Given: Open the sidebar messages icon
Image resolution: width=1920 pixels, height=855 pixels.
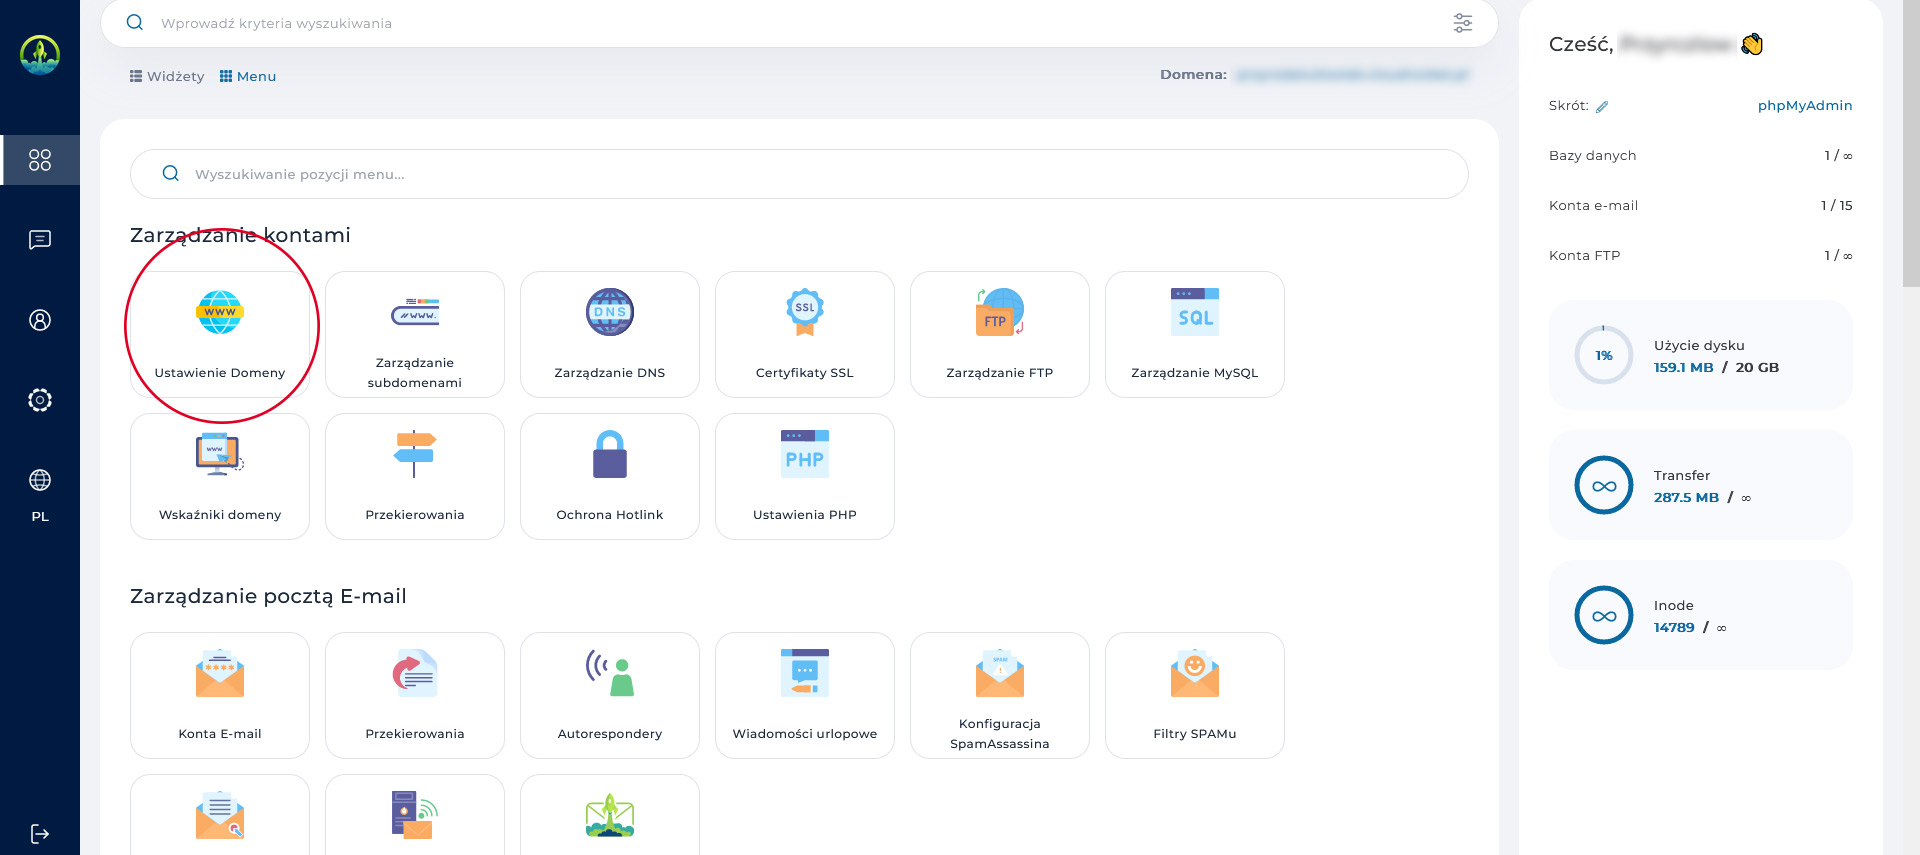Looking at the screenshot, I should coord(40,240).
